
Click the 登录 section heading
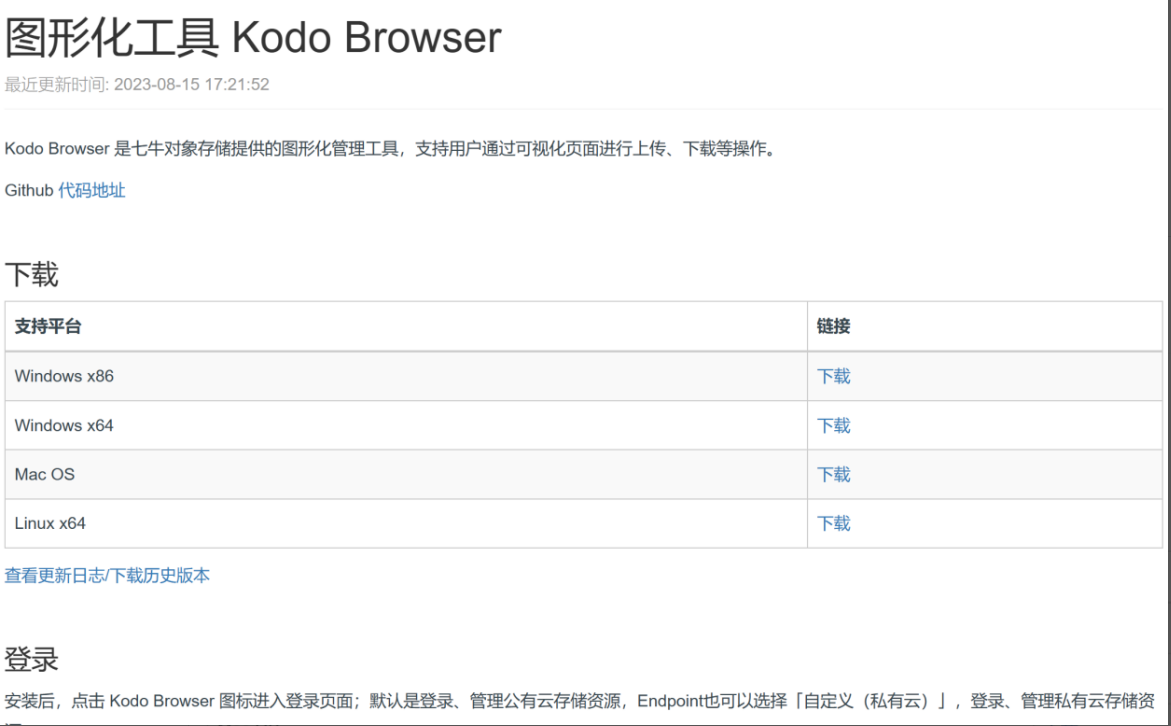coord(31,659)
